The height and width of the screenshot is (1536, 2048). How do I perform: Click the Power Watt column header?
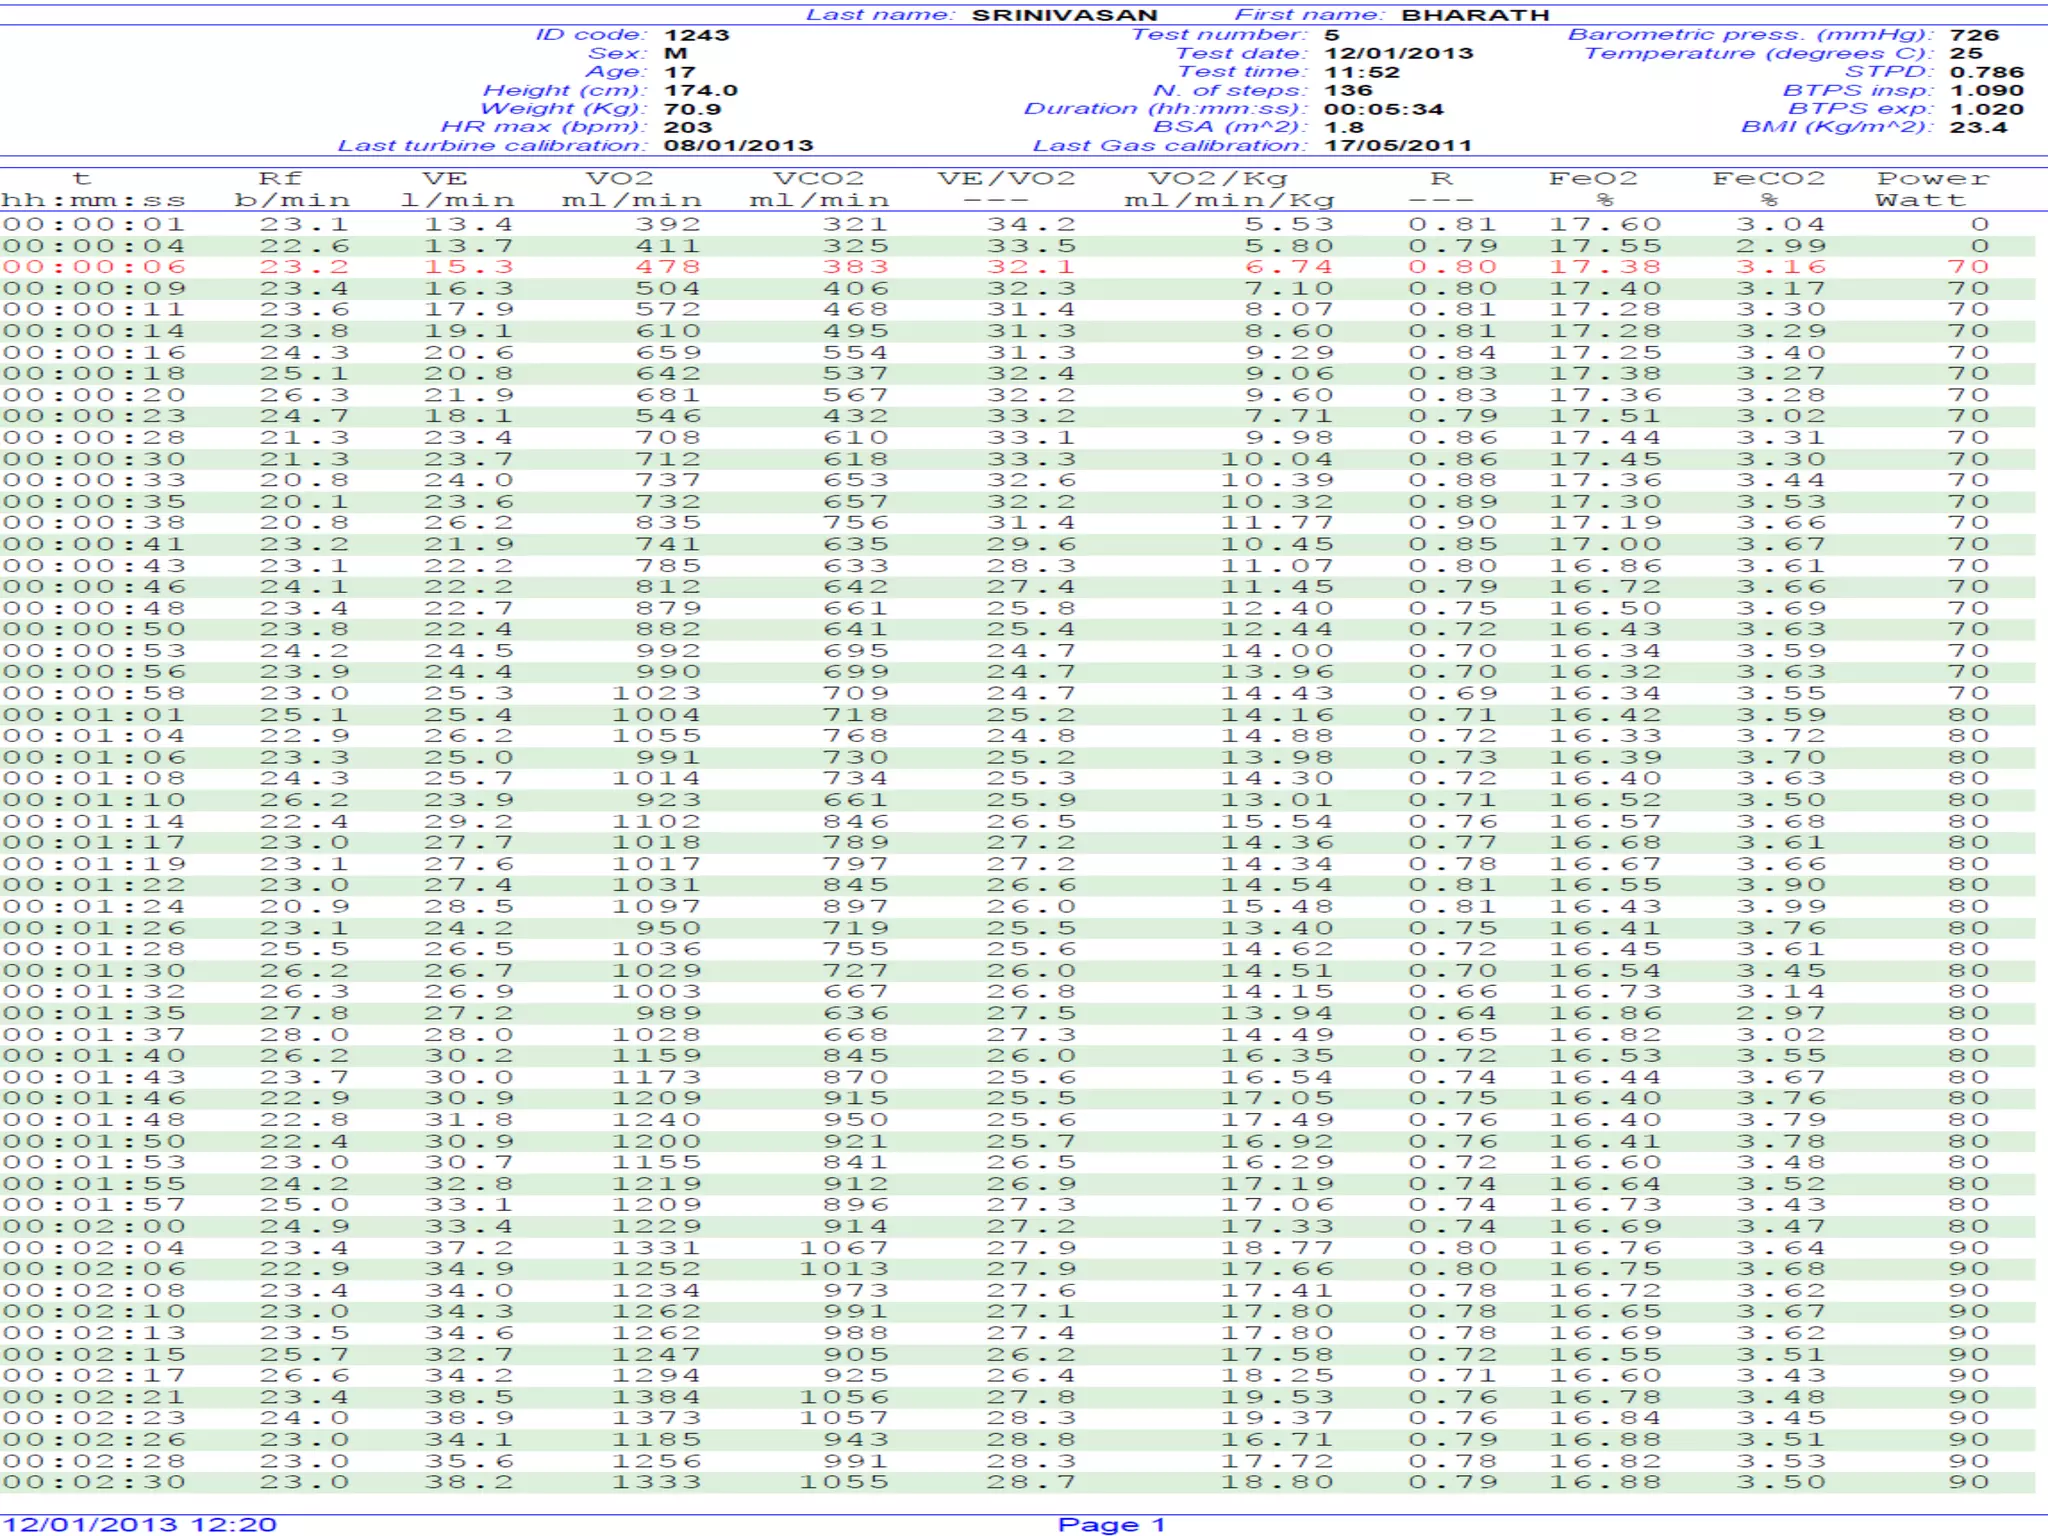[1933, 189]
